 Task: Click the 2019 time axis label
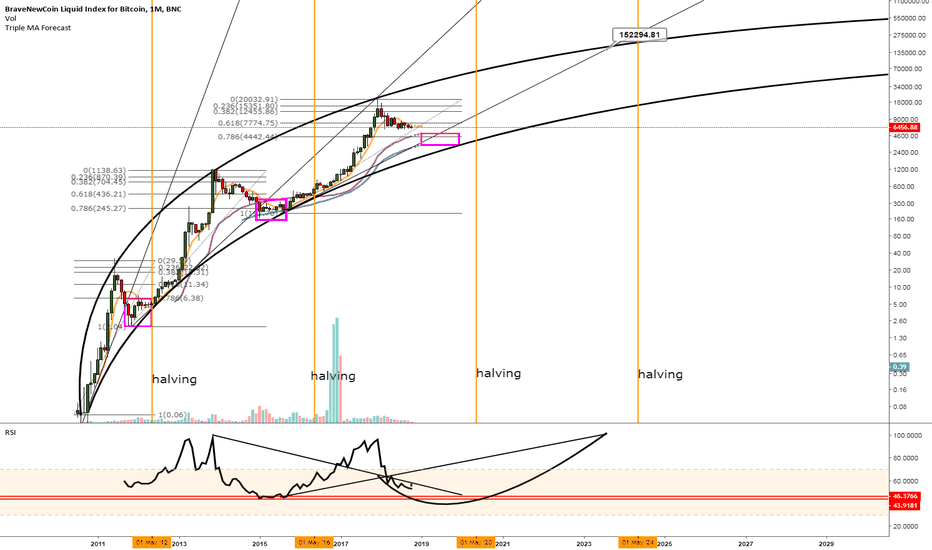[x=421, y=543]
